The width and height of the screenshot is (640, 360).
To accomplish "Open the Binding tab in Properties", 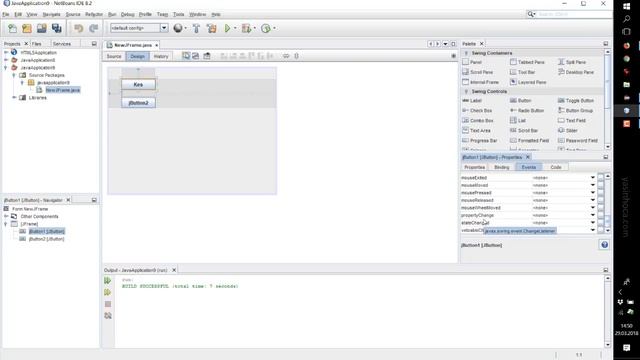I will click(x=502, y=167).
